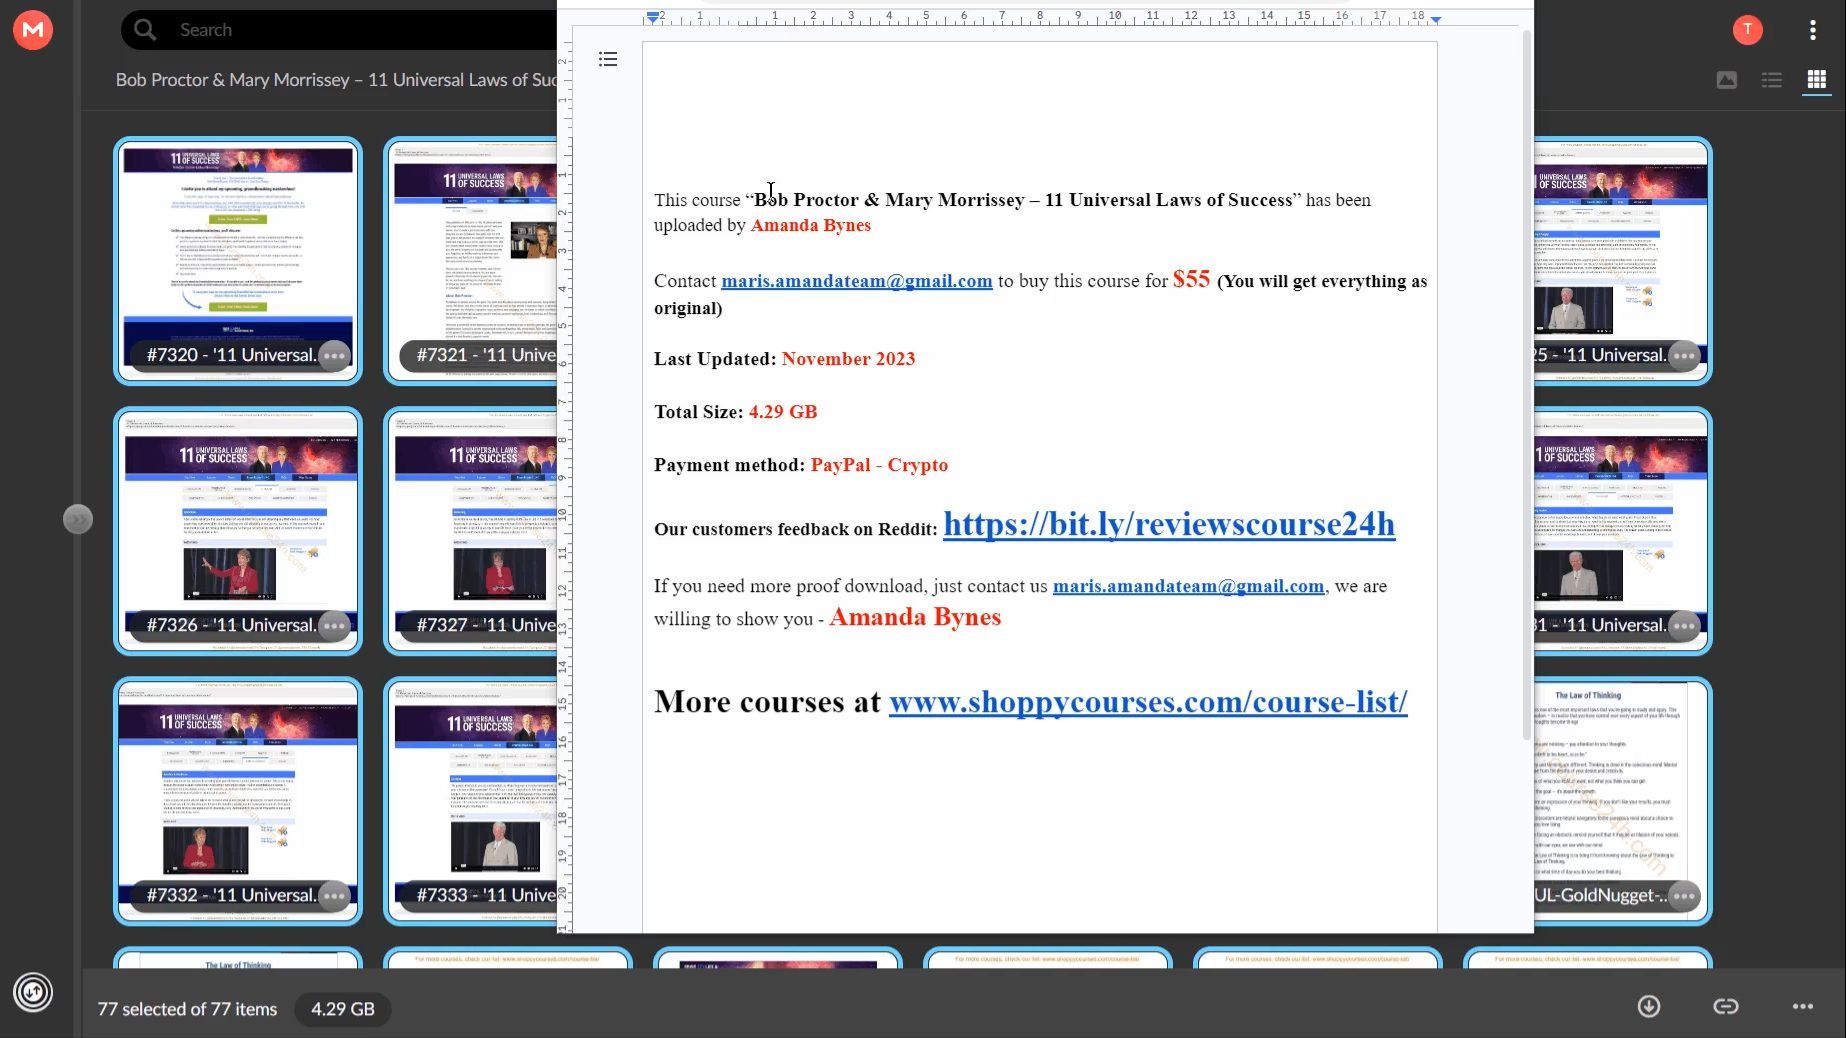Switch to grid thumbnail view icon
Screen dimensions: 1846x1038
[1816, 79]
